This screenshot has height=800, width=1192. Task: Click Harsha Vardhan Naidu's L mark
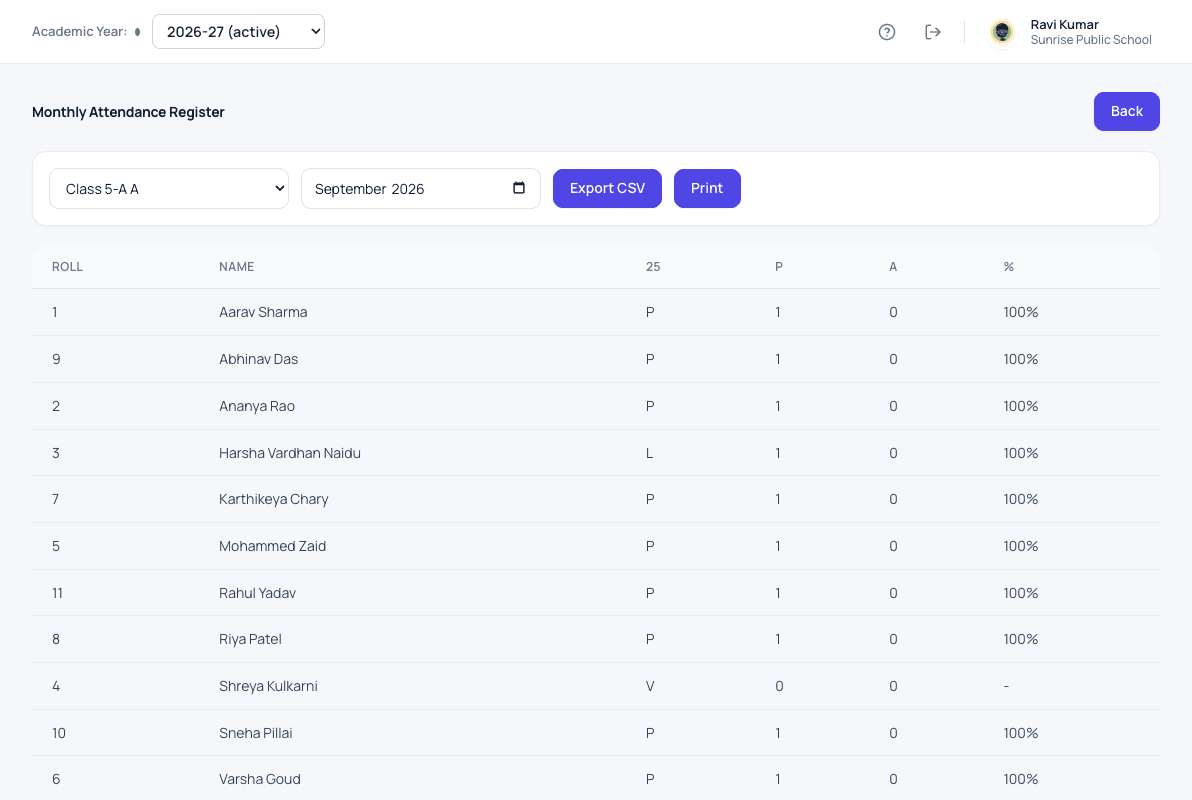649,453
